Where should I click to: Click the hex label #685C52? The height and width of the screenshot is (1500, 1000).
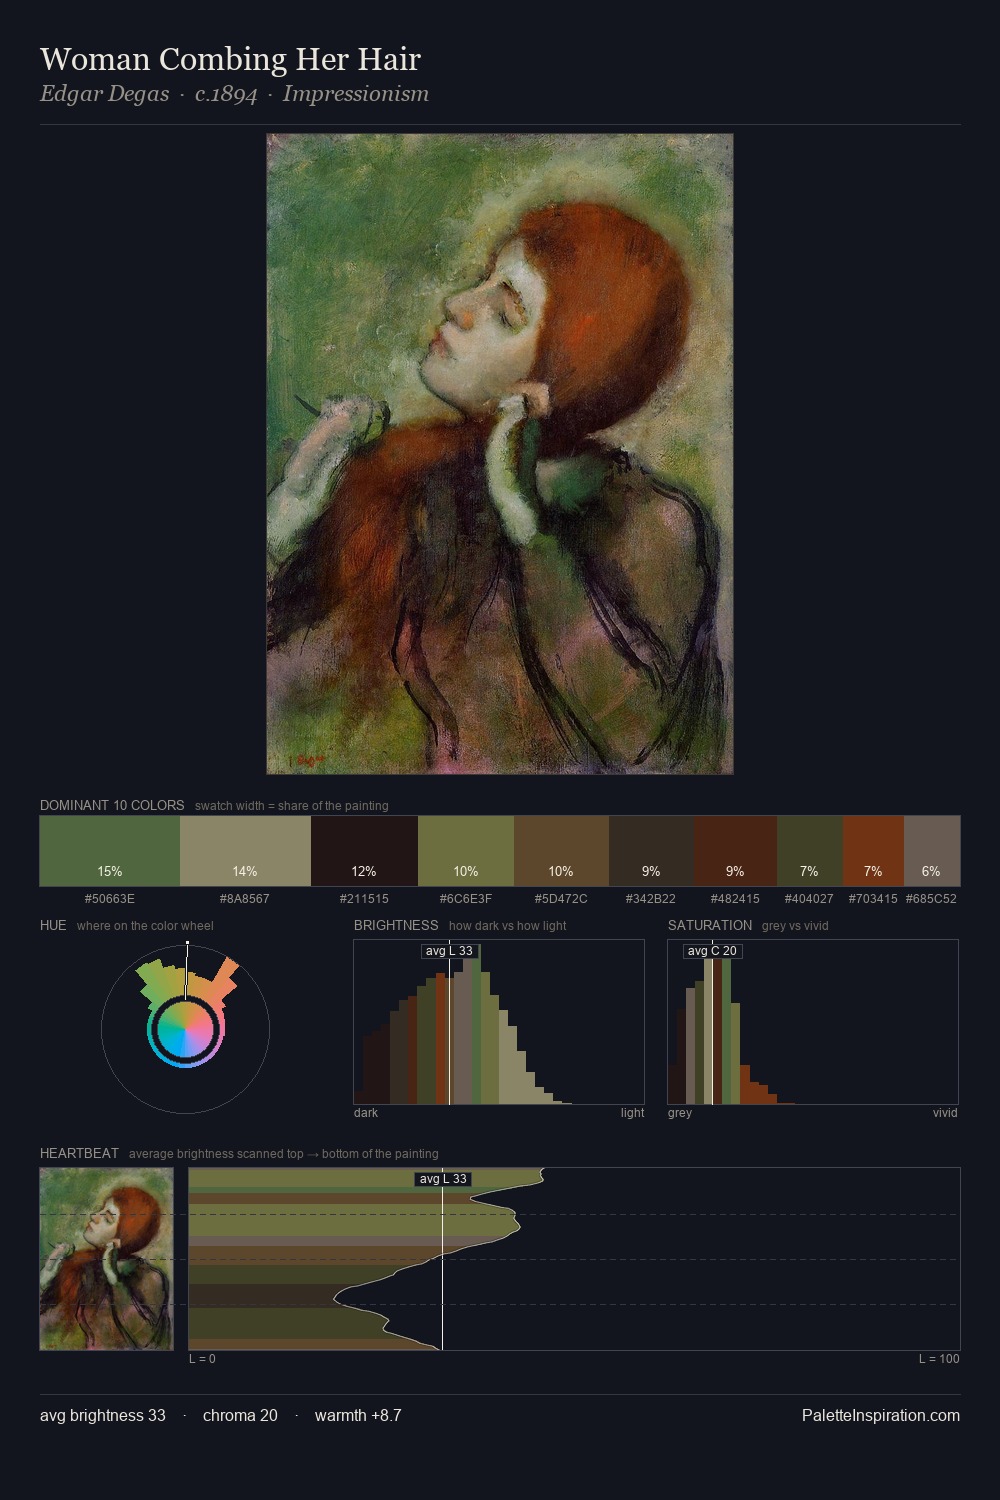pyautogui.click(x=931, y=899)
